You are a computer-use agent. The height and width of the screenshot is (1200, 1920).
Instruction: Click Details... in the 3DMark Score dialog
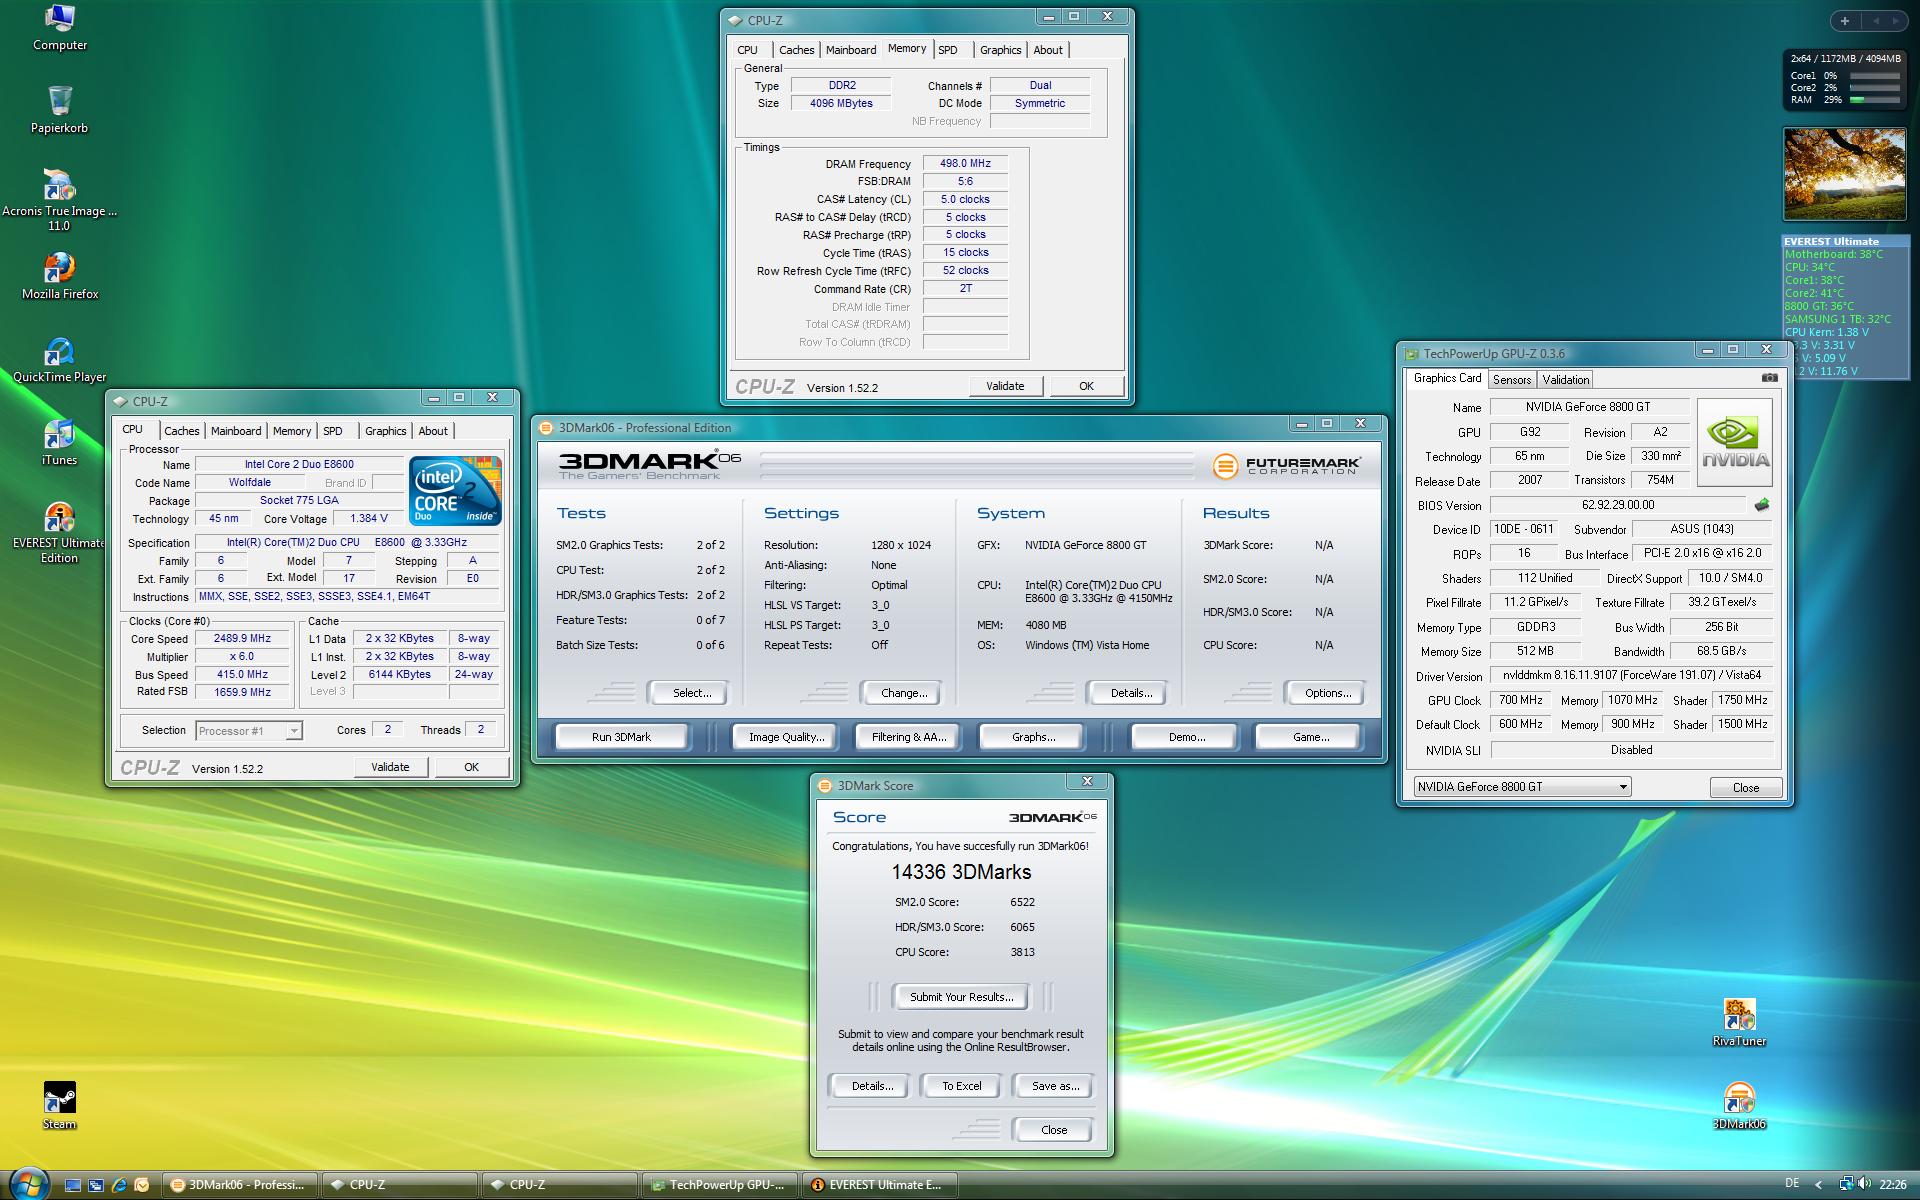pyautogui.click(x=872, y=1086)
